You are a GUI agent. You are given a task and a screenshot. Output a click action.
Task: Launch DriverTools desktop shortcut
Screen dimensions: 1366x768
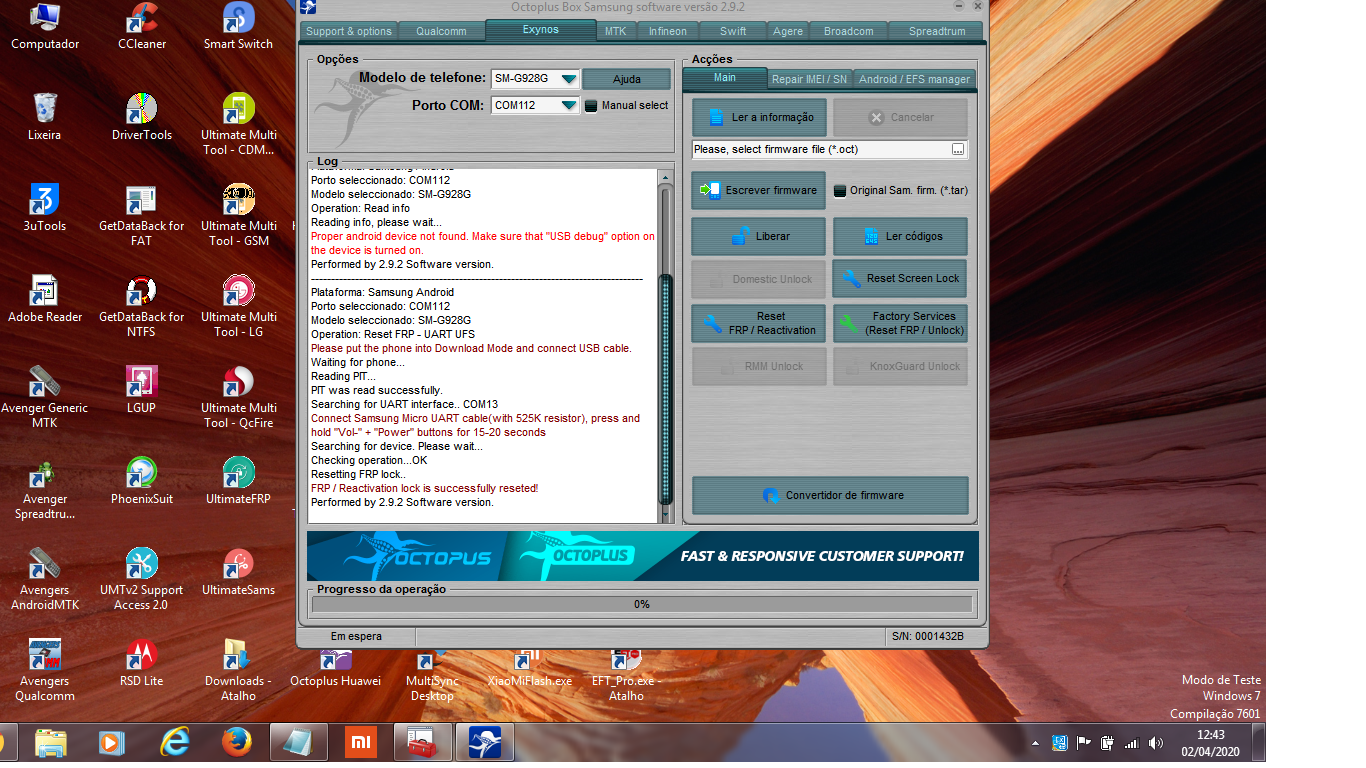pos(142,117)
